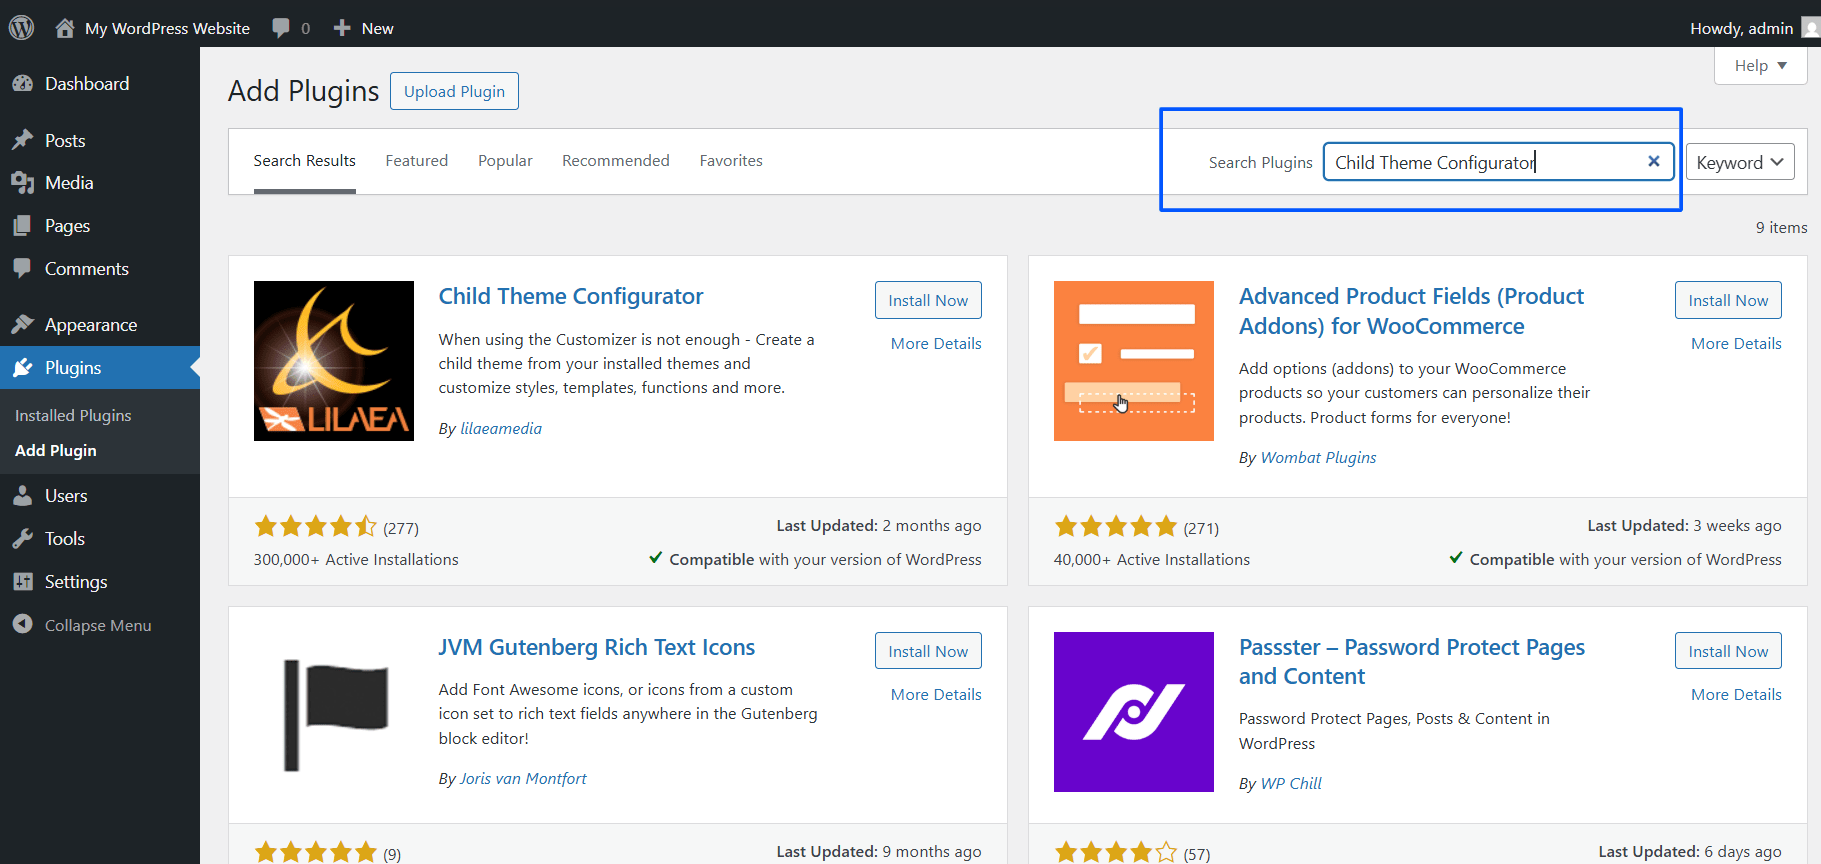Click the (271) rating count
The image size is (1821, 864).
(1201, 528)
